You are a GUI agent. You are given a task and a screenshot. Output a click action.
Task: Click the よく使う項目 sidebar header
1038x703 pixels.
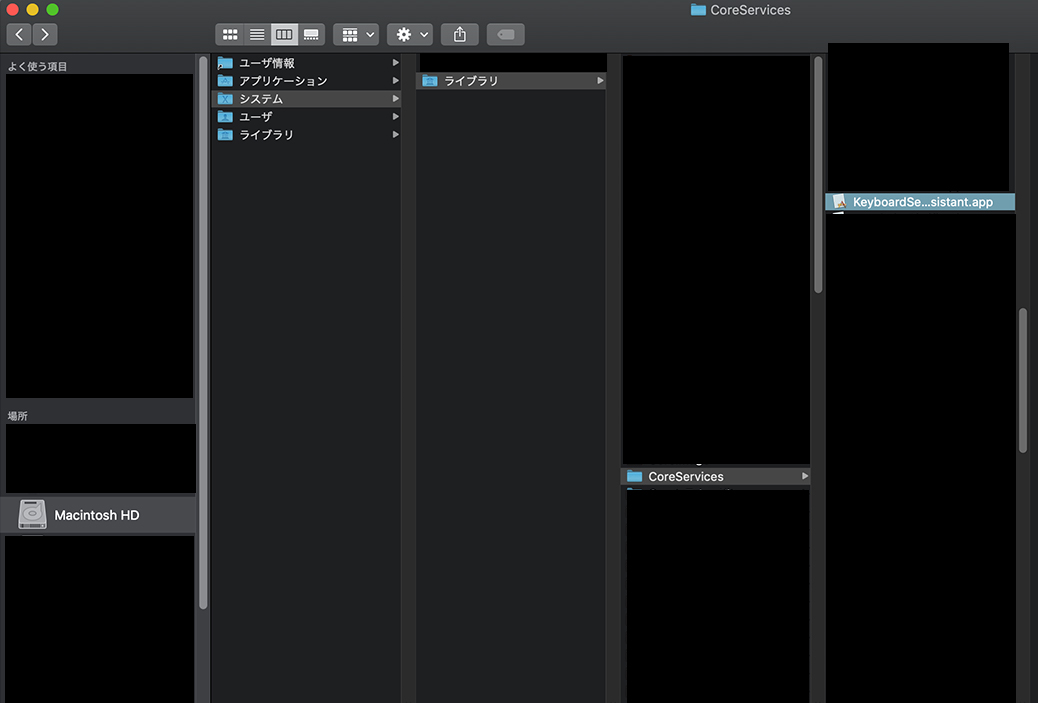(37, 66)
